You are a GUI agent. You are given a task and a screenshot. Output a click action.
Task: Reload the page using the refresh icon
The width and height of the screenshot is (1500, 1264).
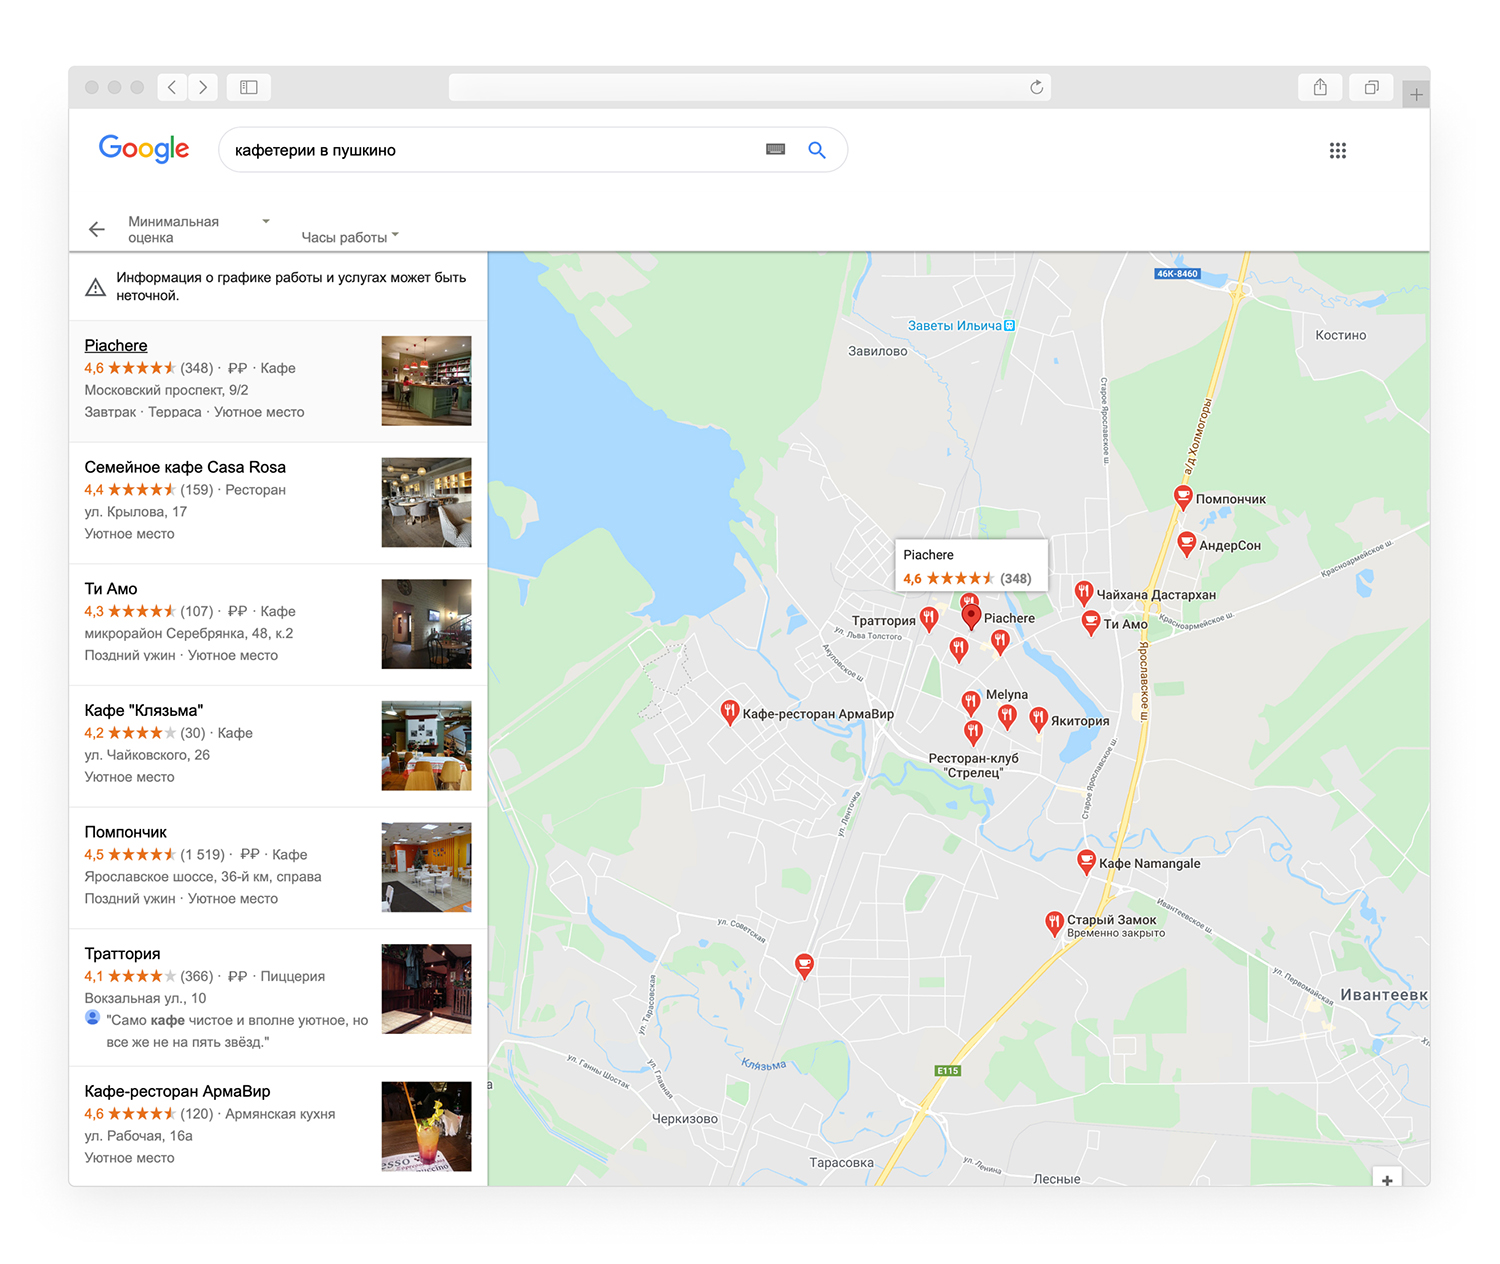click(1036, 88)
